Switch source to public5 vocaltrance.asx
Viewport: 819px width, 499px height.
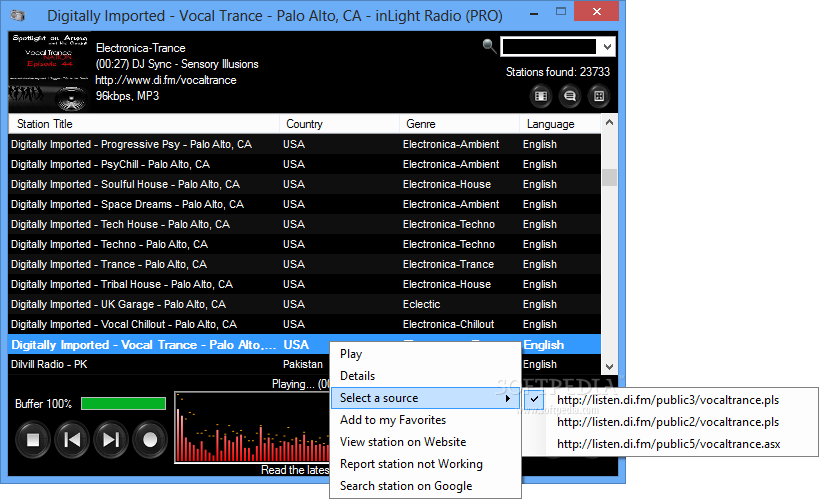(x=670, y=444)
